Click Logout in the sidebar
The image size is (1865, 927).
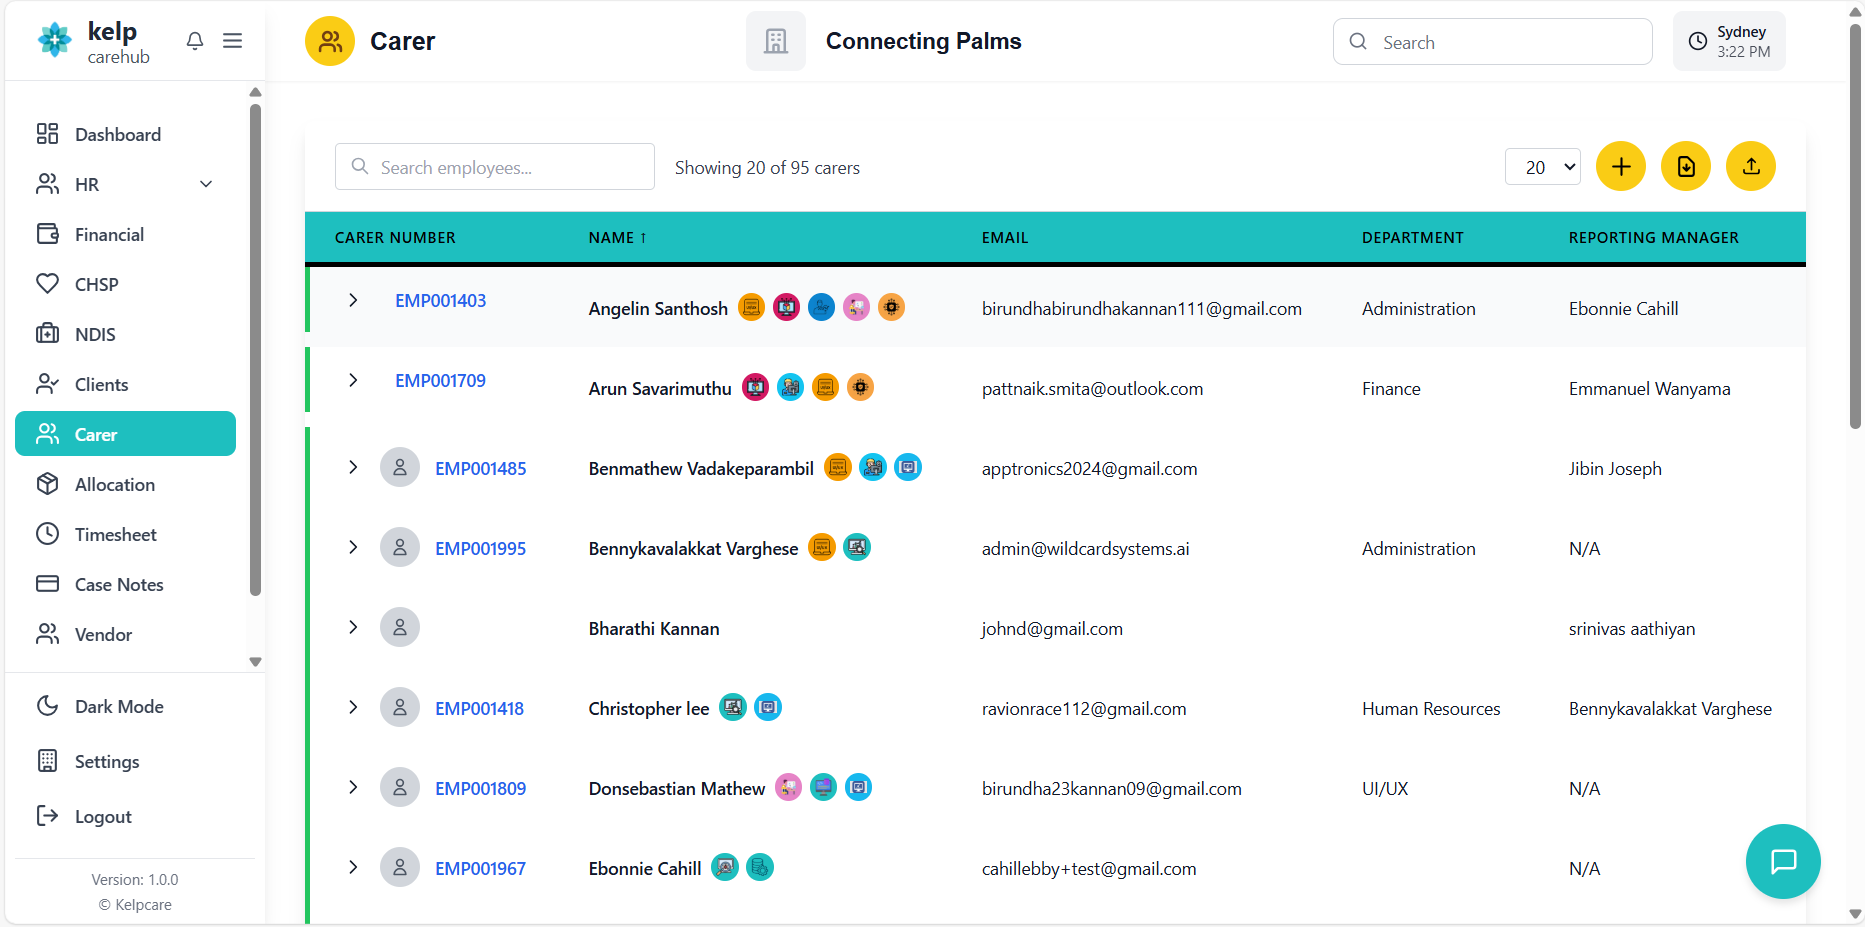point(102,816)
